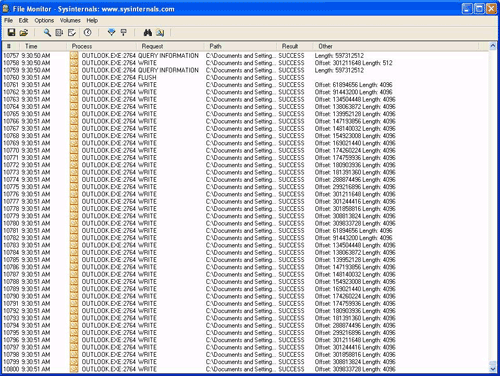Viewport: 500px width, 376px height.
Task: Click the Outlook process icon in row 10783
Action: [74, 245]
